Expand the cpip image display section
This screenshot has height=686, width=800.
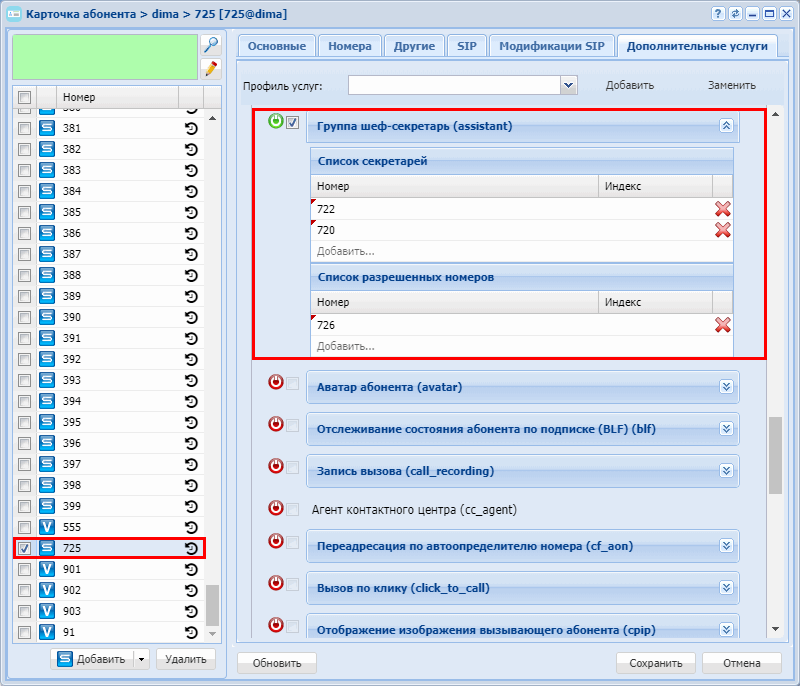coord(726,629)
